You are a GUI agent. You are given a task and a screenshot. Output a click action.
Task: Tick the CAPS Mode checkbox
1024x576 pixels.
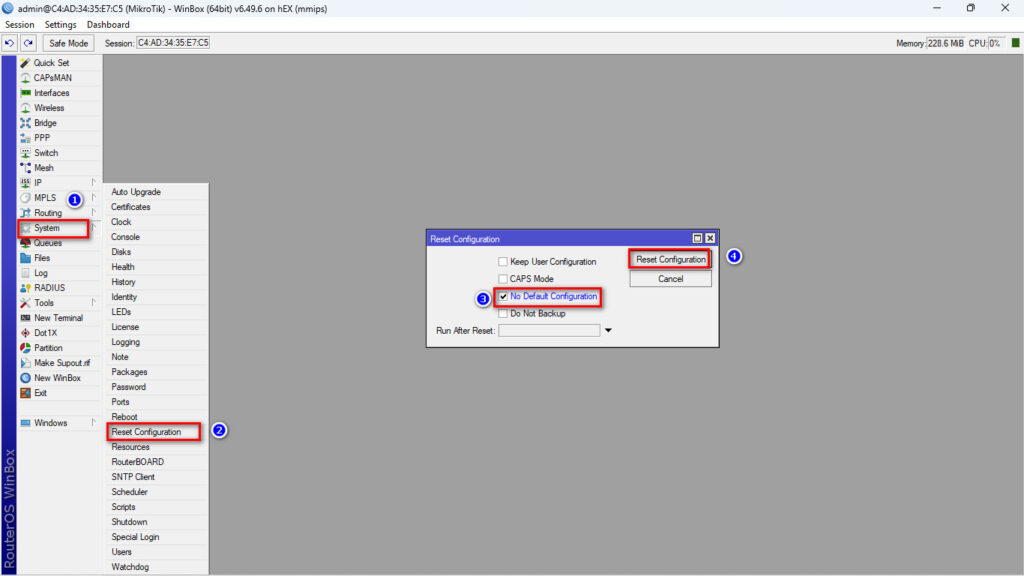pos(503,279)
